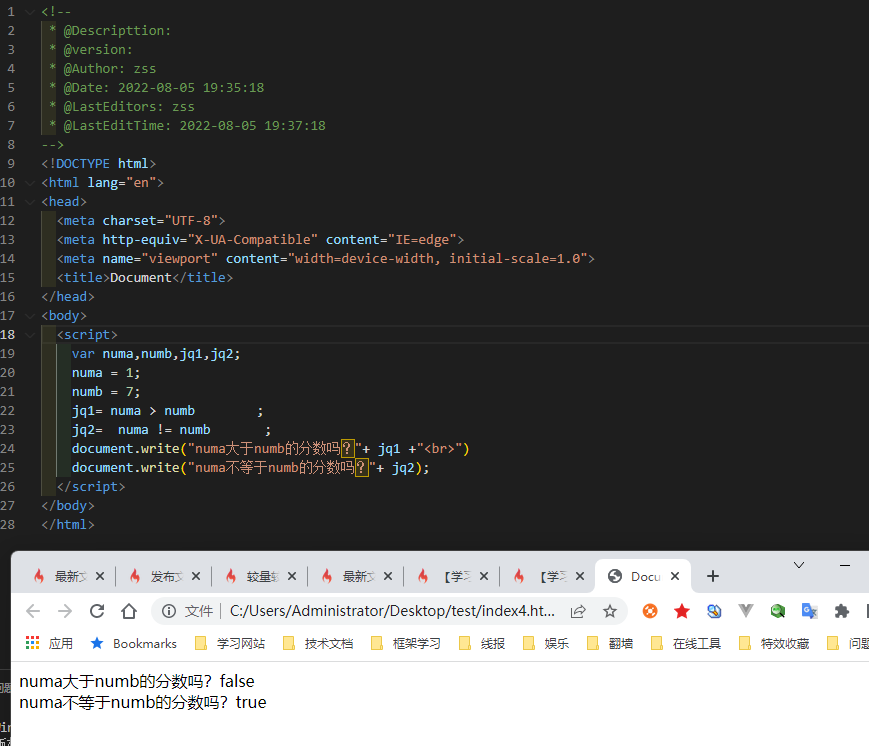Viewport: 869px width, 746px height.
Task: Open the 框架学习 bookmark folder
Action: 406,643
